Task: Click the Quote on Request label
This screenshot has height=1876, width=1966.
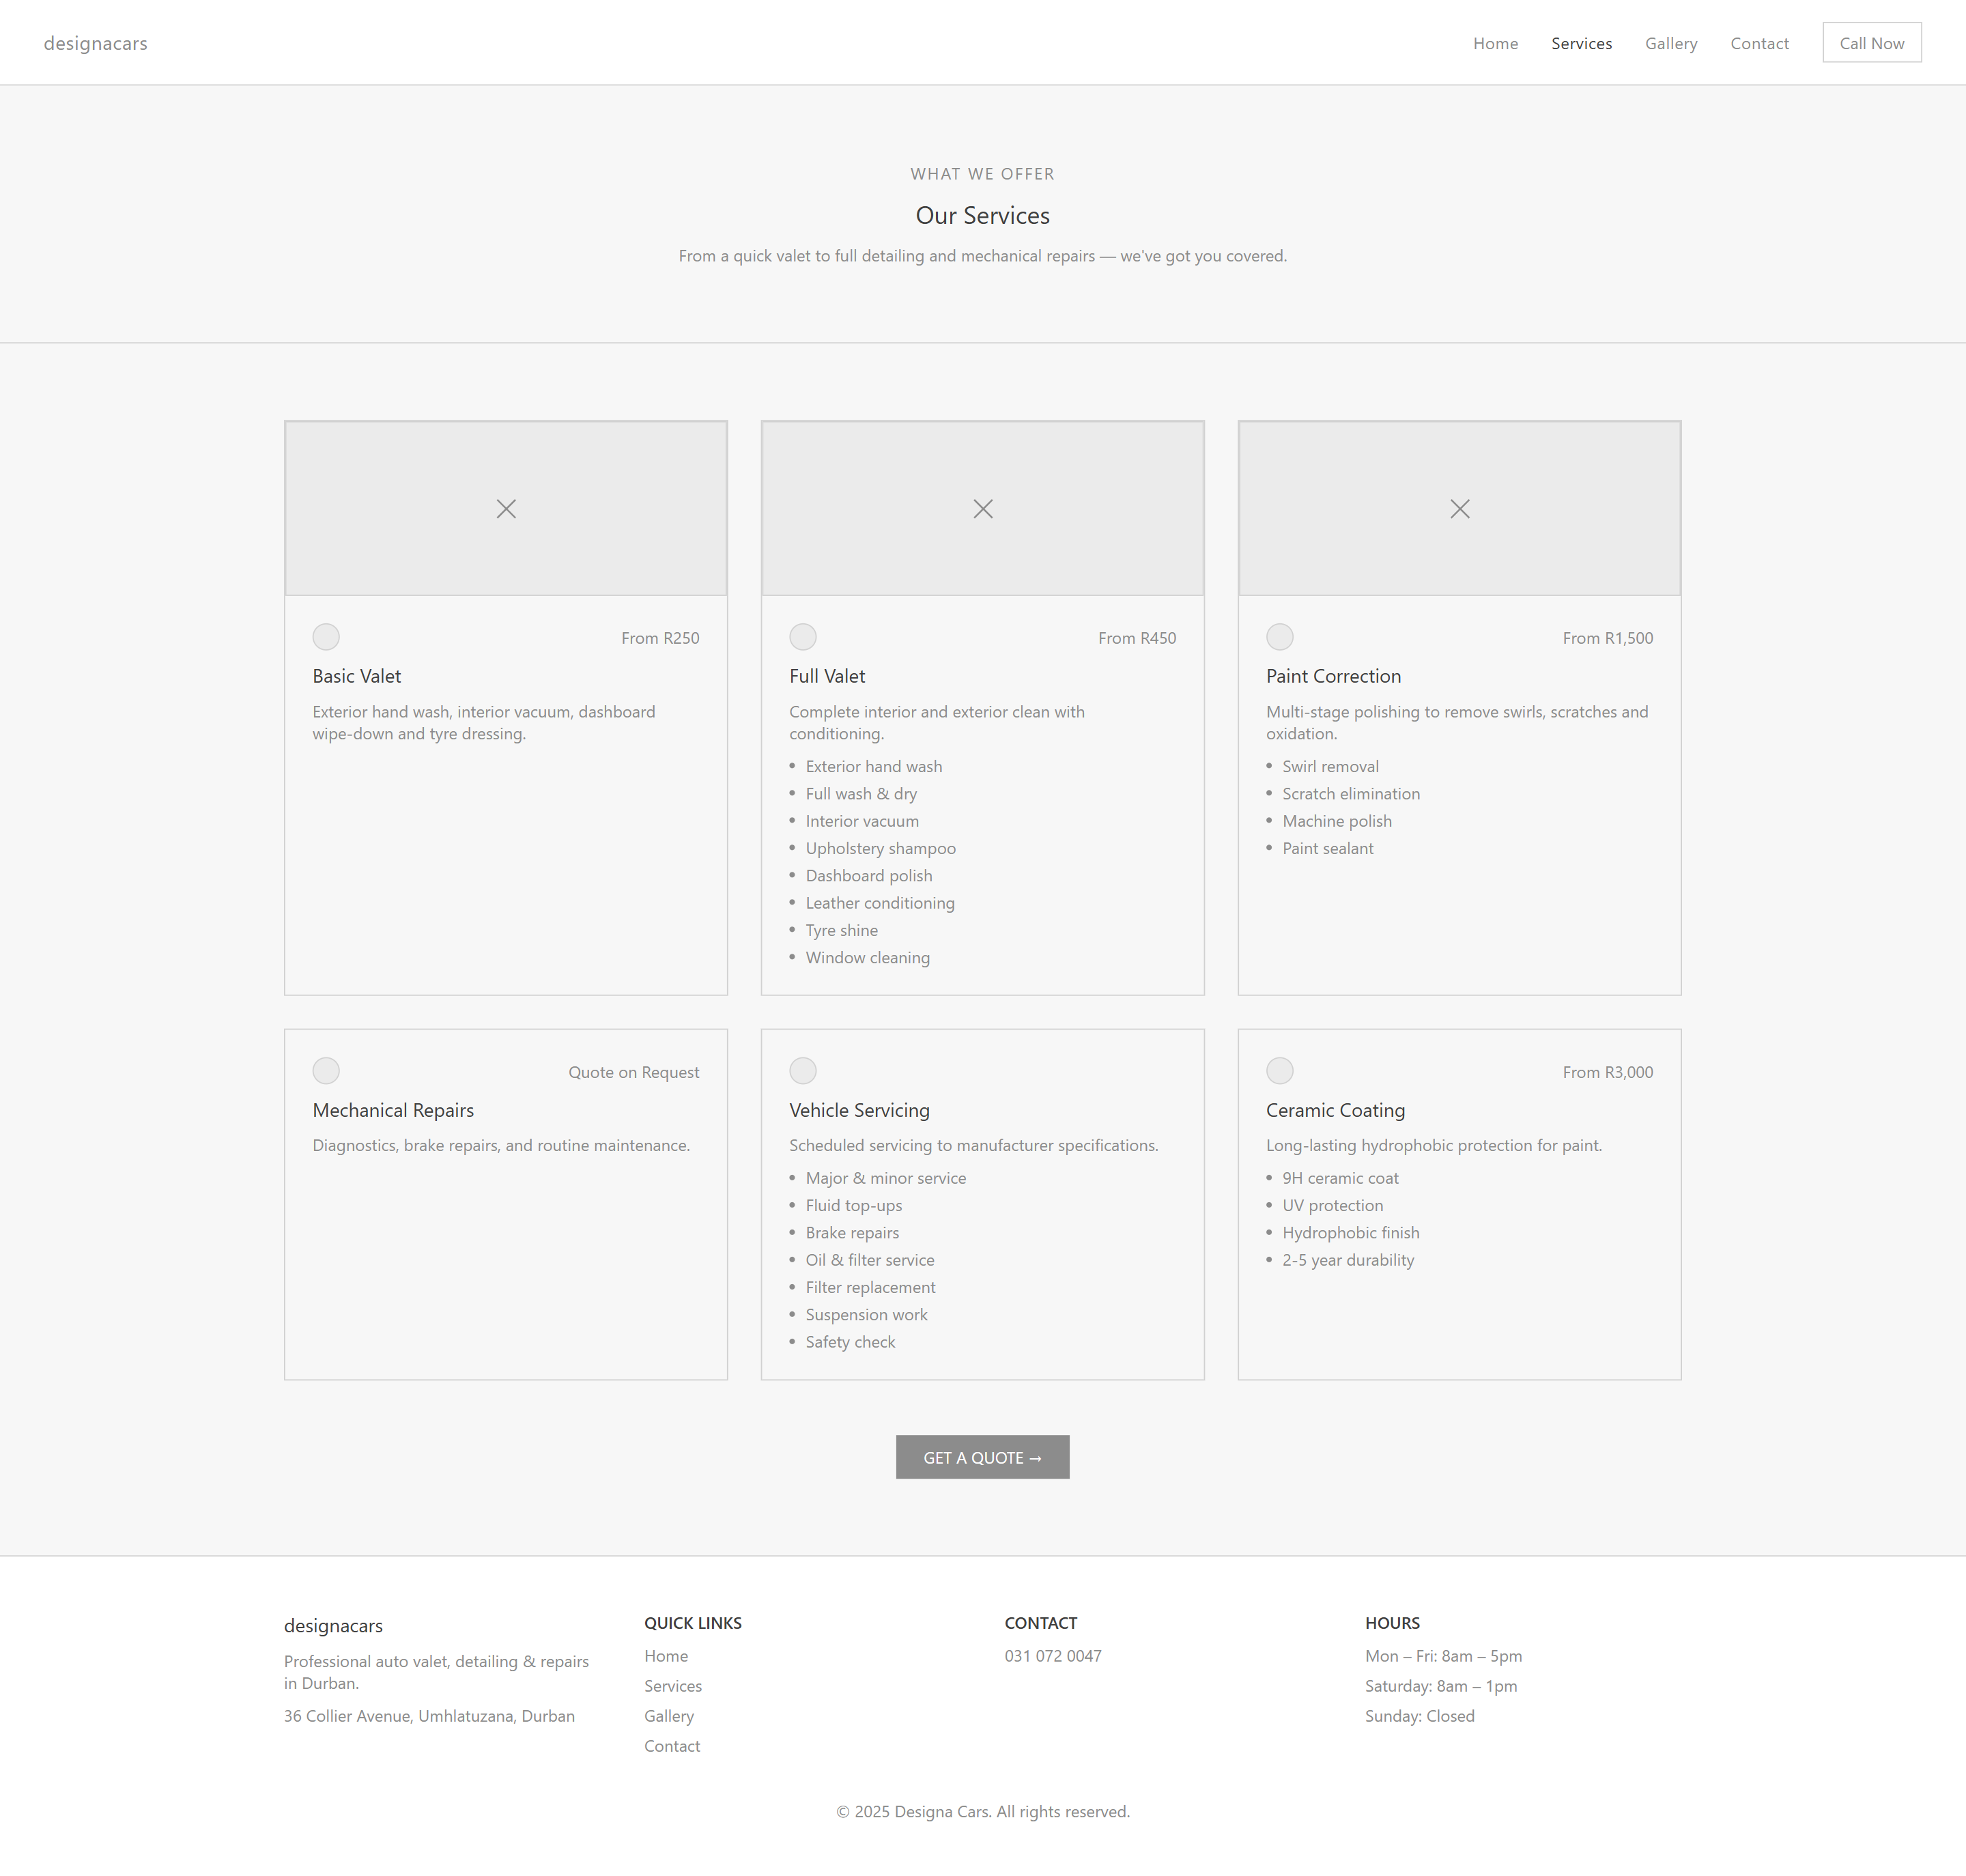Action: tap(634, 1072)
